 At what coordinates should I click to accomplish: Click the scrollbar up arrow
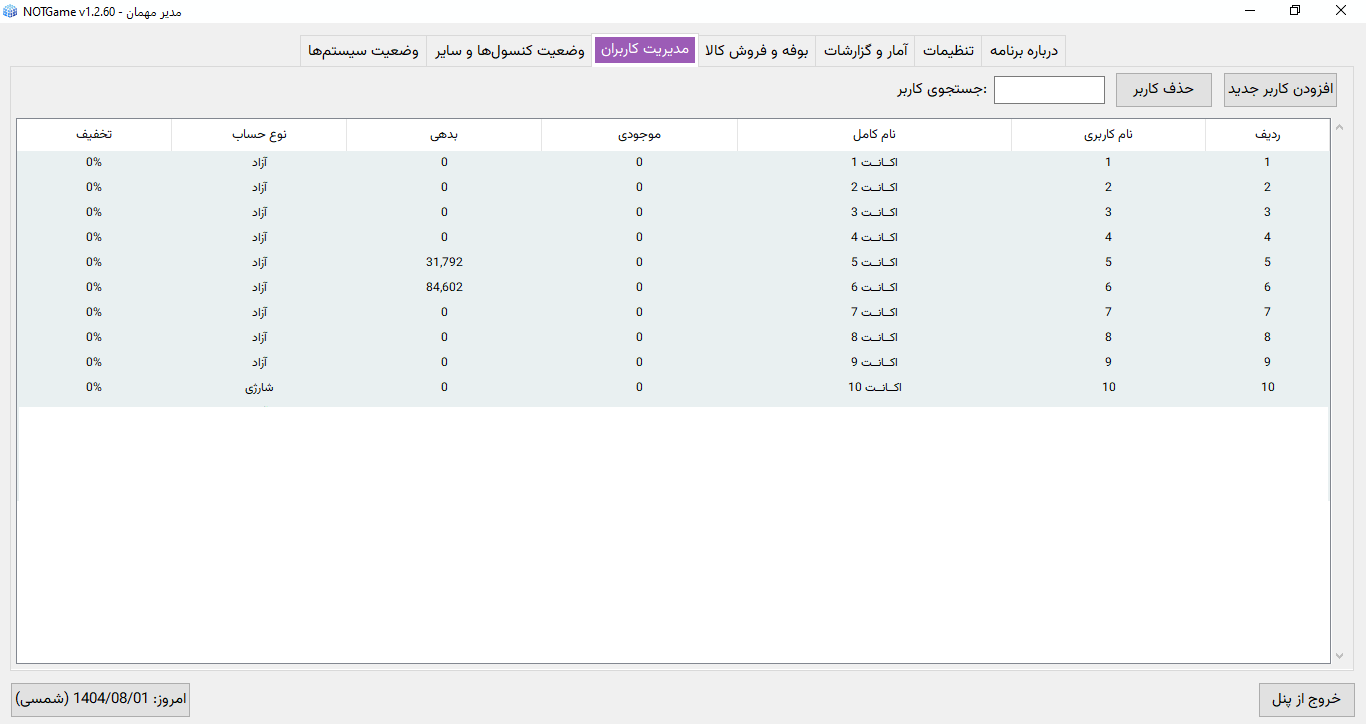click(1339, 127)
